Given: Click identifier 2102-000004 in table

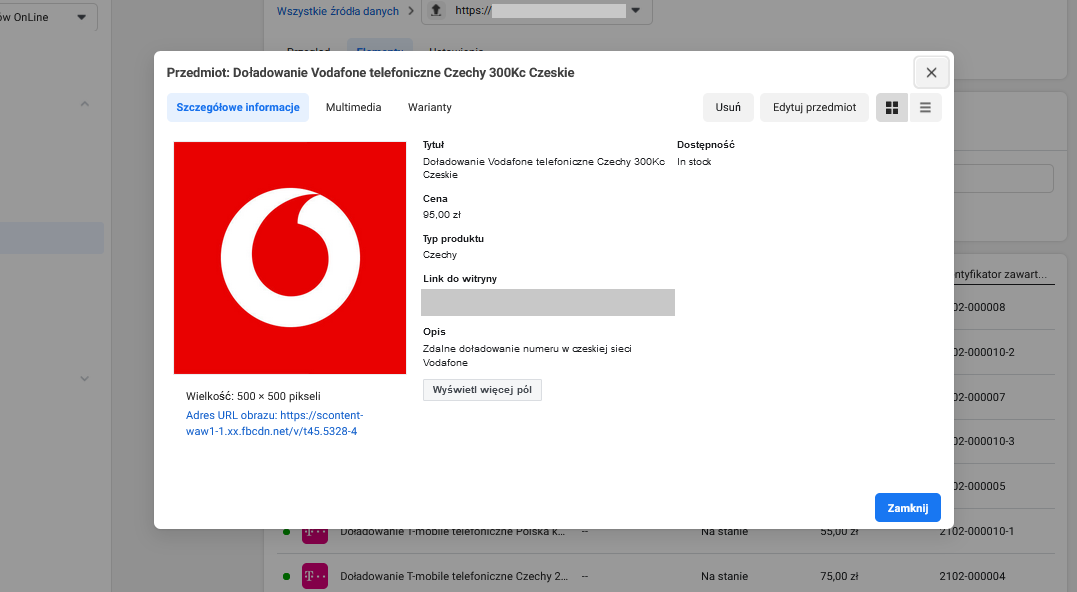Looking at the screenshot, I should coord(972,576).
